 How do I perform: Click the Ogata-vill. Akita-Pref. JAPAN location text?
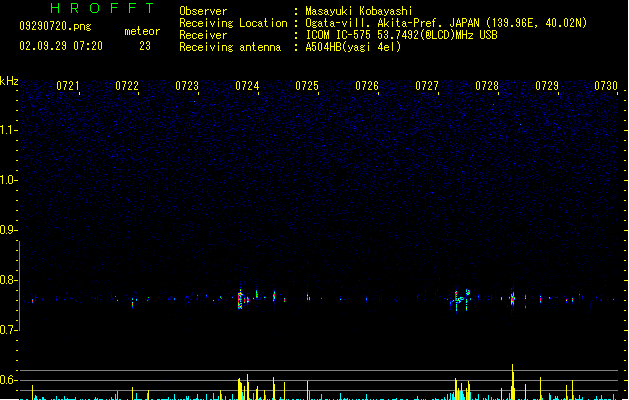446,23
